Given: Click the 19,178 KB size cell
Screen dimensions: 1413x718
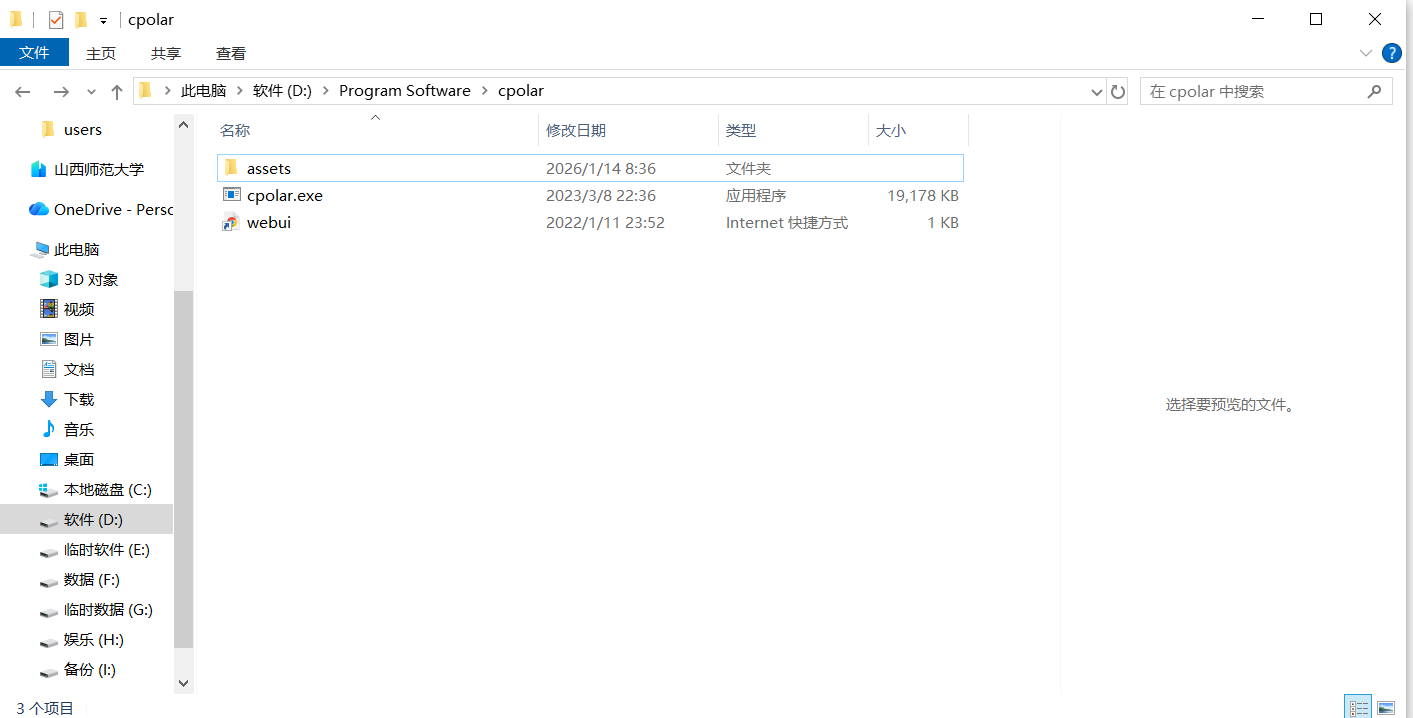Looking at the screenshot, I should [923, 195].
